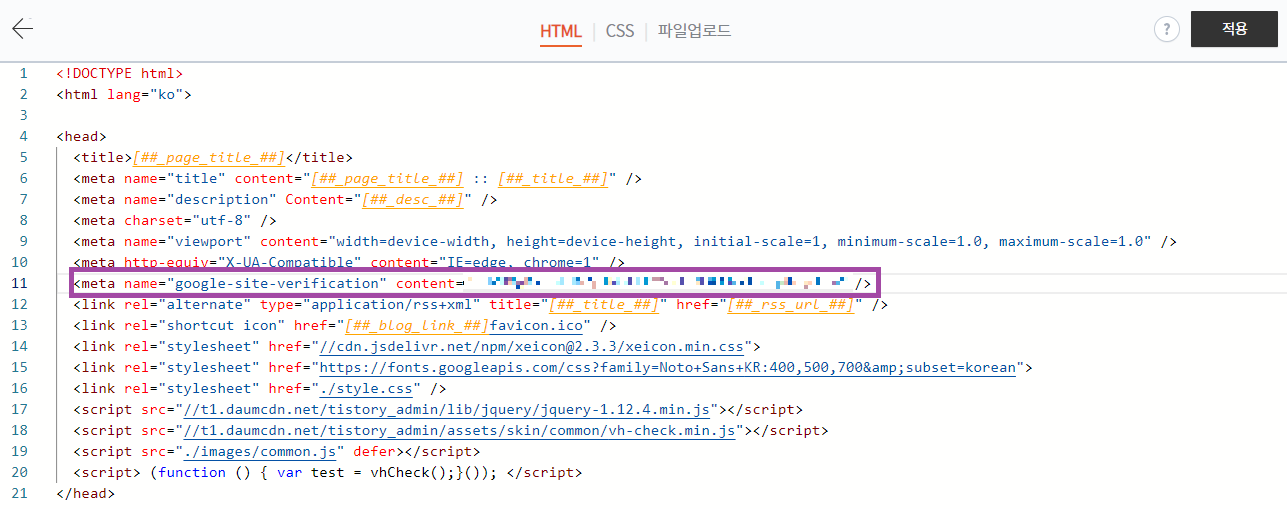Click the jquery-1.12.4.min.js script URL

447,410
